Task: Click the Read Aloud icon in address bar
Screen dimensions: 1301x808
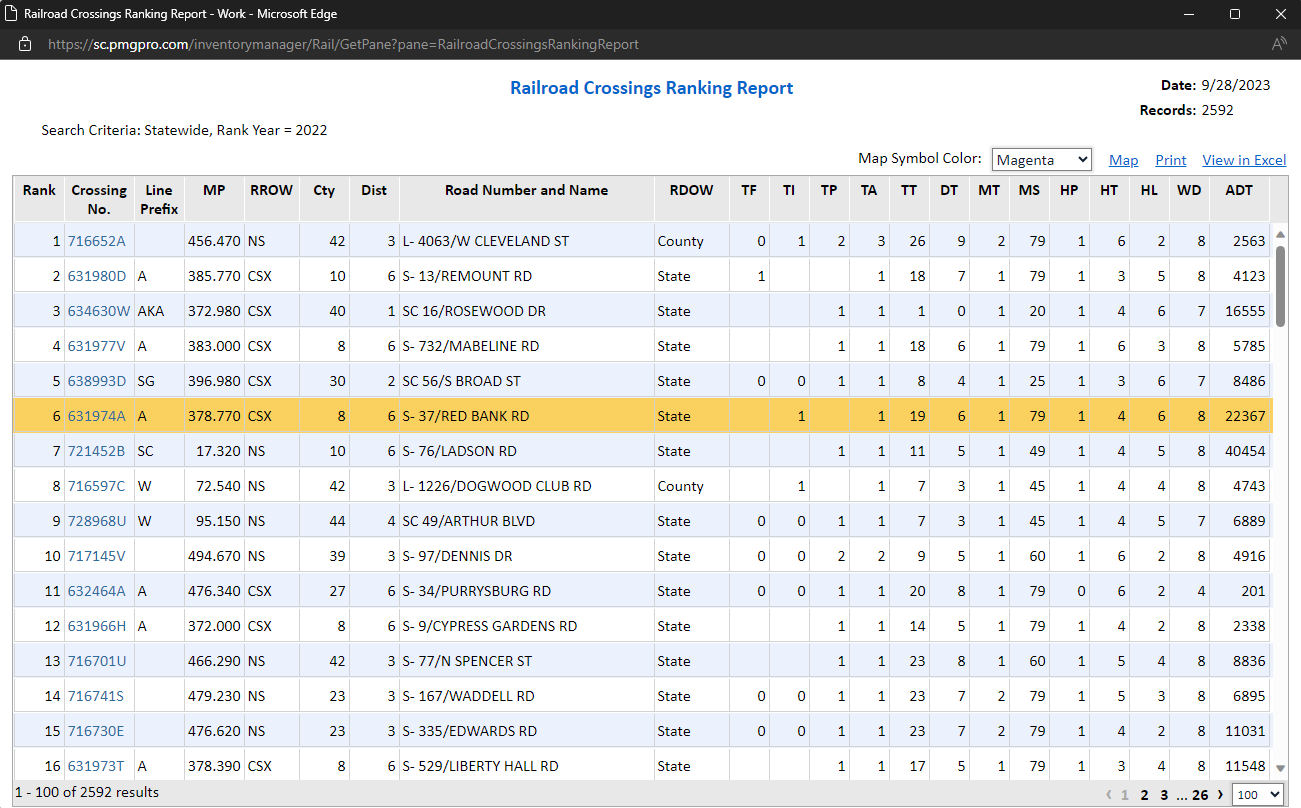Action: click(1279, 44)
